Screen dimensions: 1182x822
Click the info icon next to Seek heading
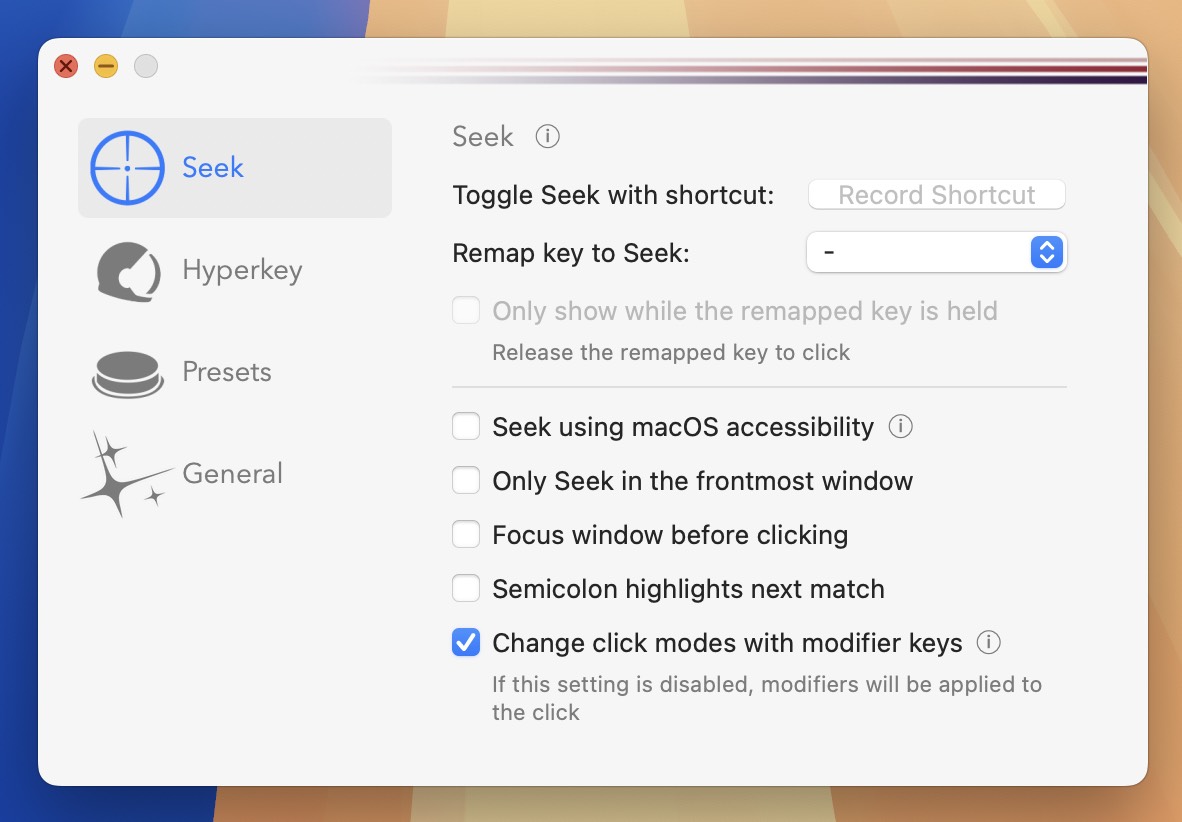coord(546,137)
